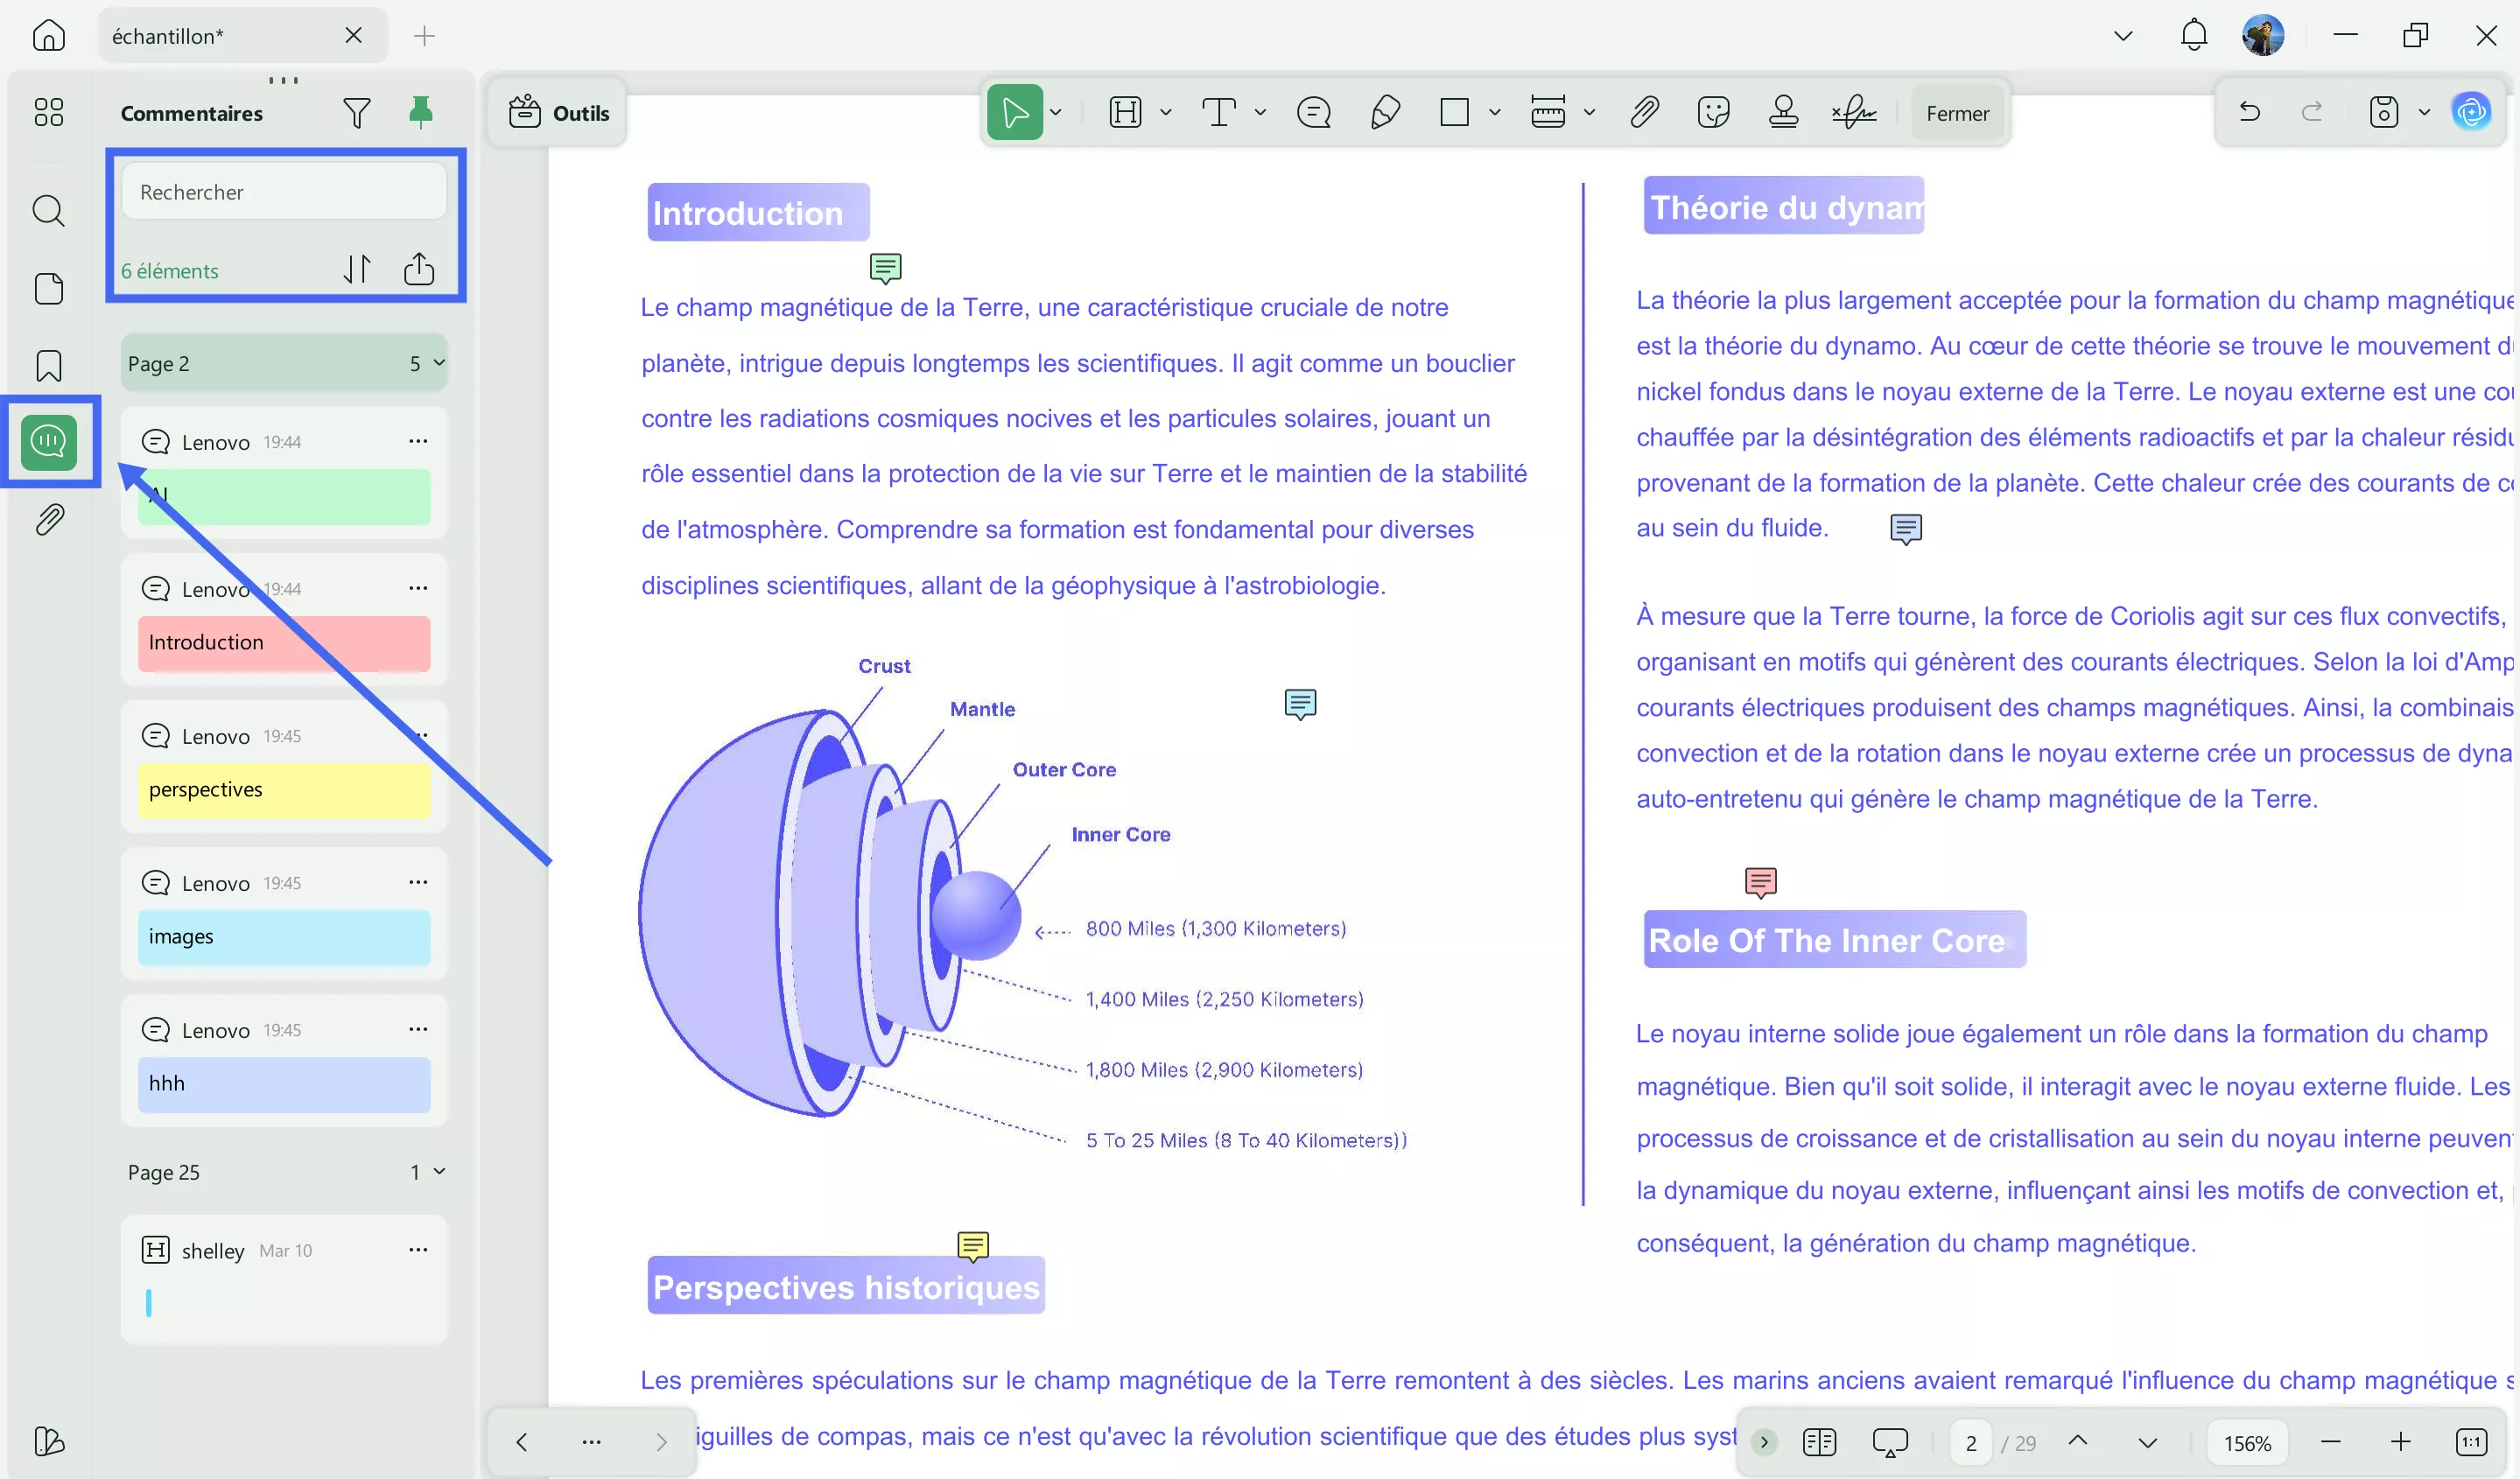Select the stamp tool in toolbar

[x=1783, y=113]
